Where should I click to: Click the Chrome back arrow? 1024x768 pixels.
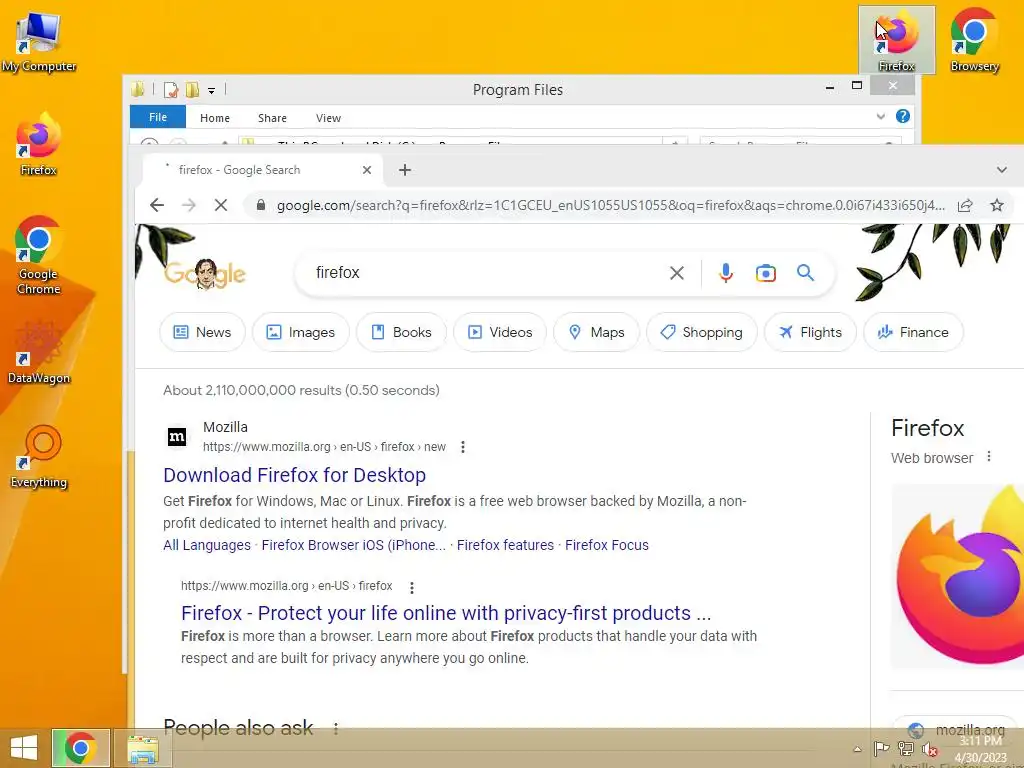click(x=157, y=205)
